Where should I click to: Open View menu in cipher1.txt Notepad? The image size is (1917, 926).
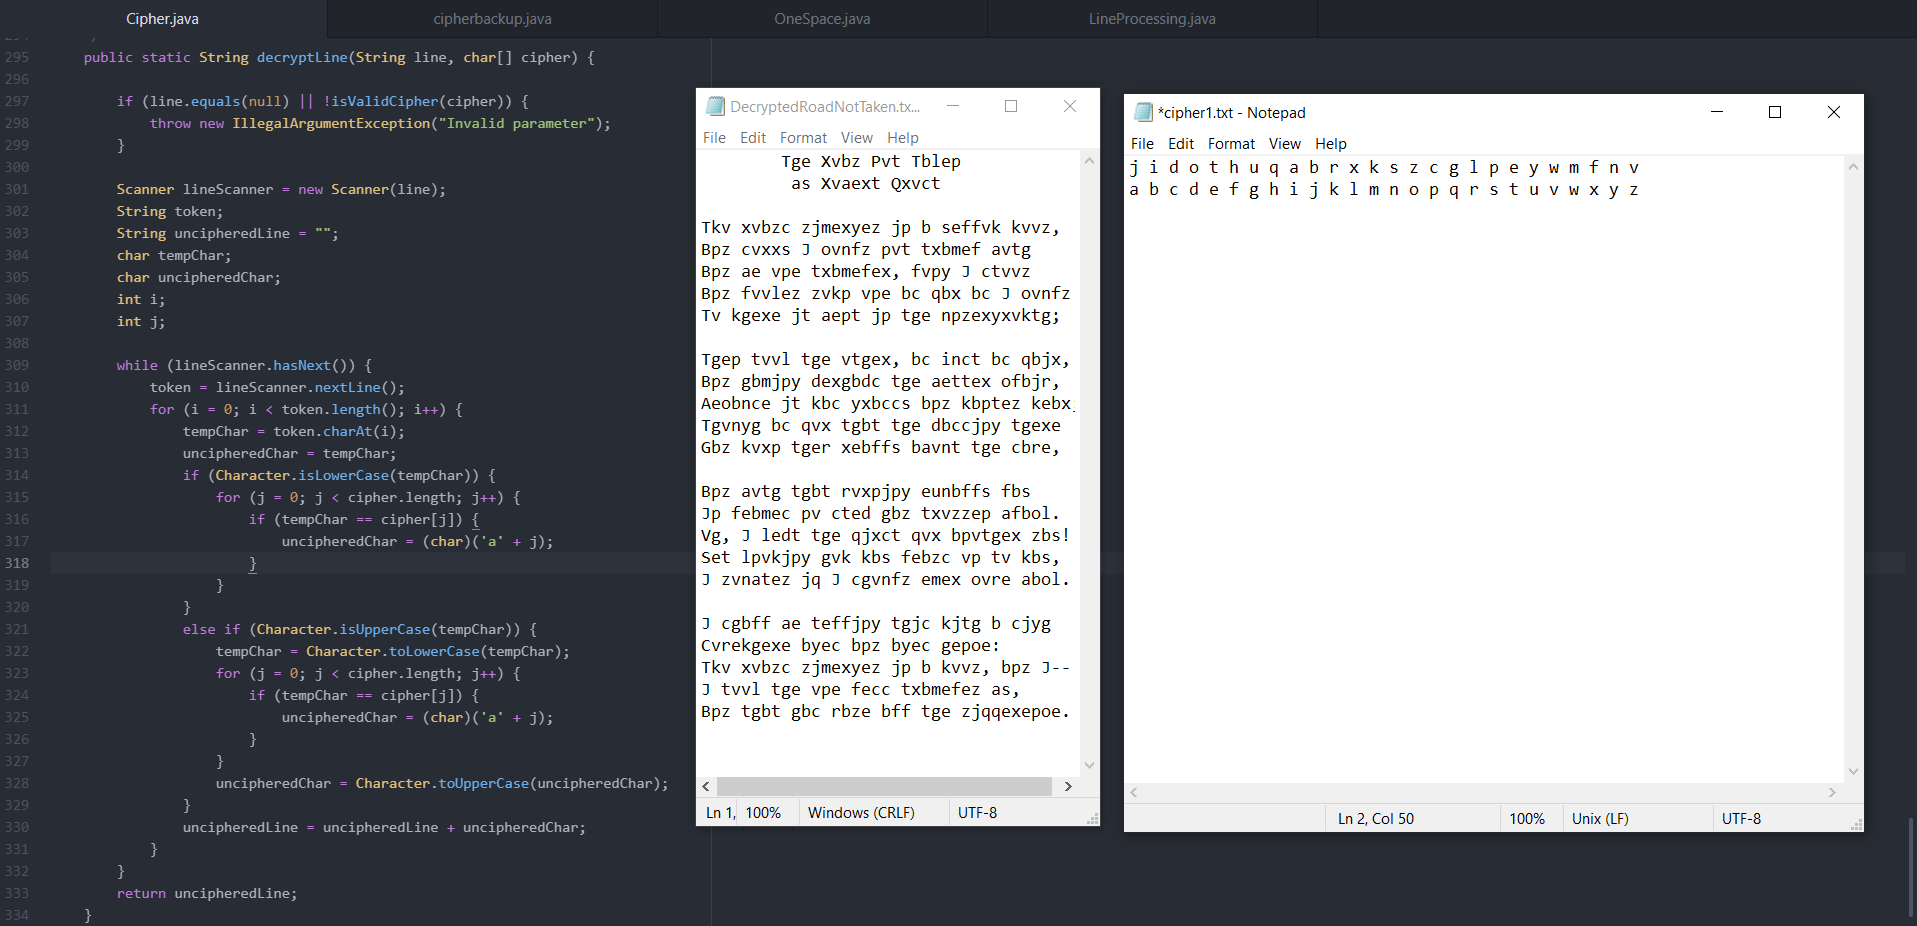1284,144
